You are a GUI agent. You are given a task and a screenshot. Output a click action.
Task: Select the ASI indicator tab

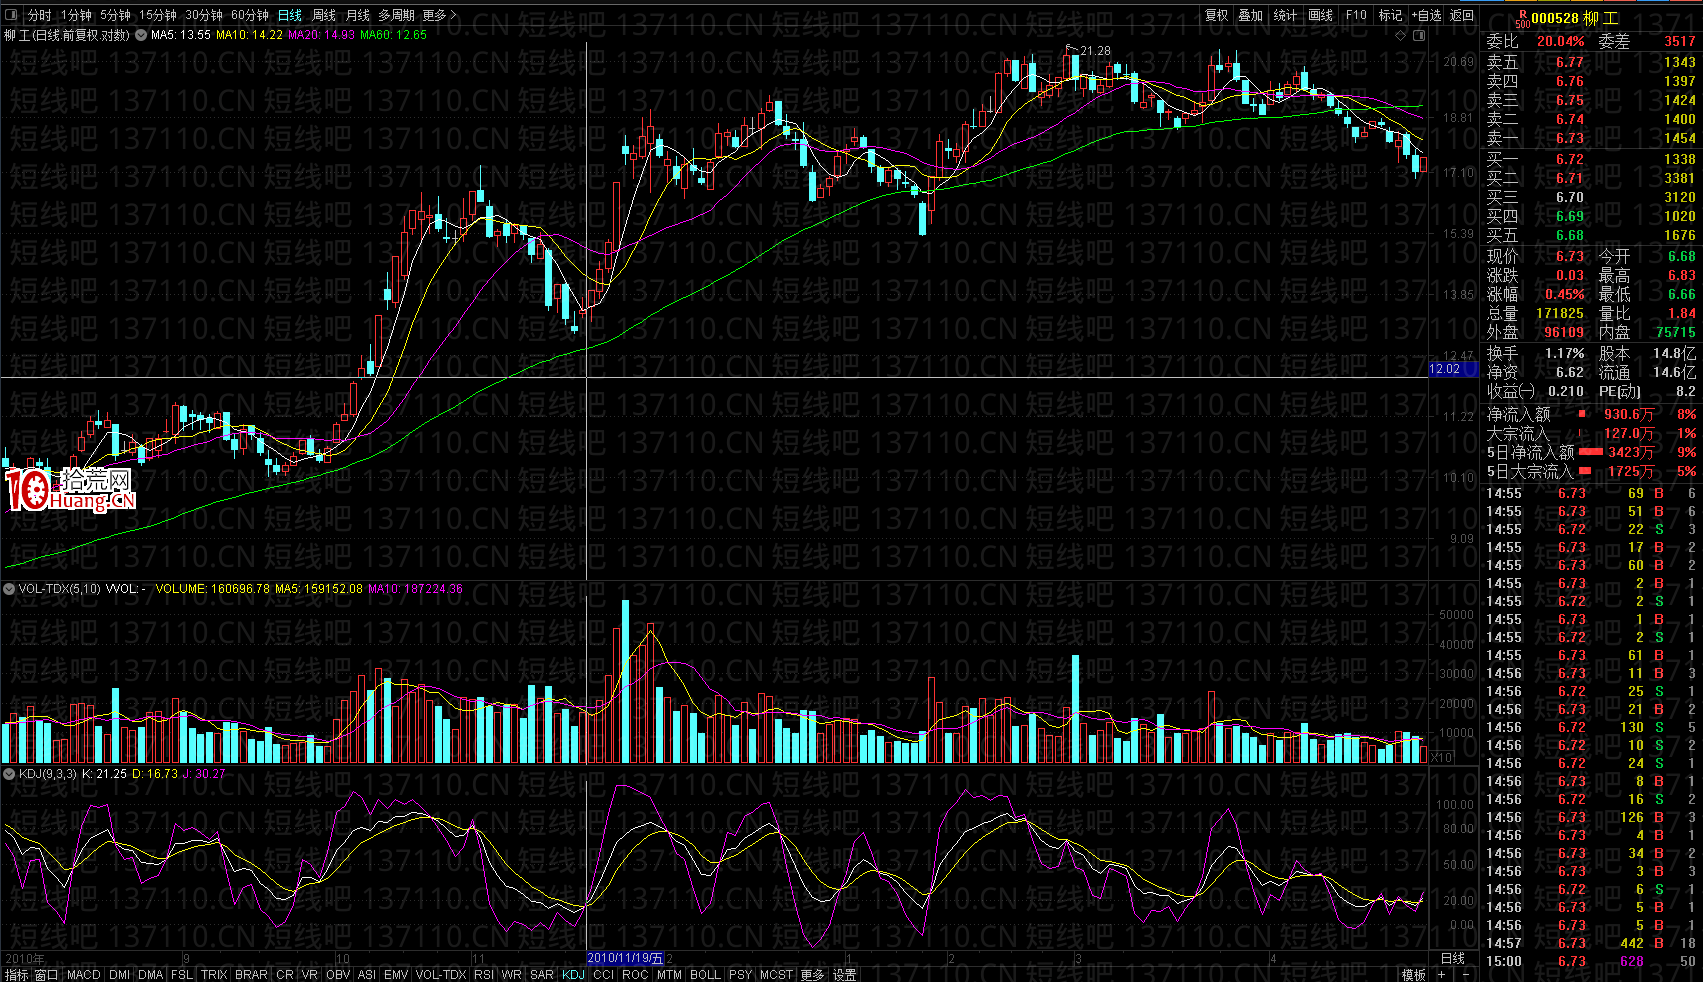tap(367, 974)
